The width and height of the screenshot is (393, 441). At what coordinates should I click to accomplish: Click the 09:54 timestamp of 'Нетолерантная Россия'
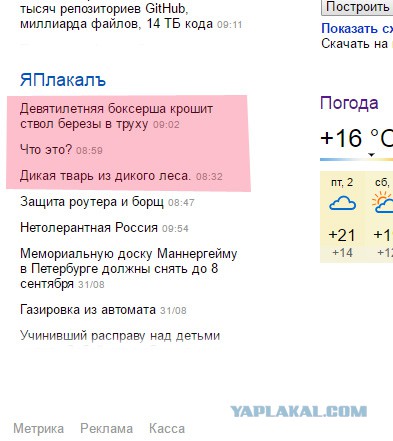[175, 229]
